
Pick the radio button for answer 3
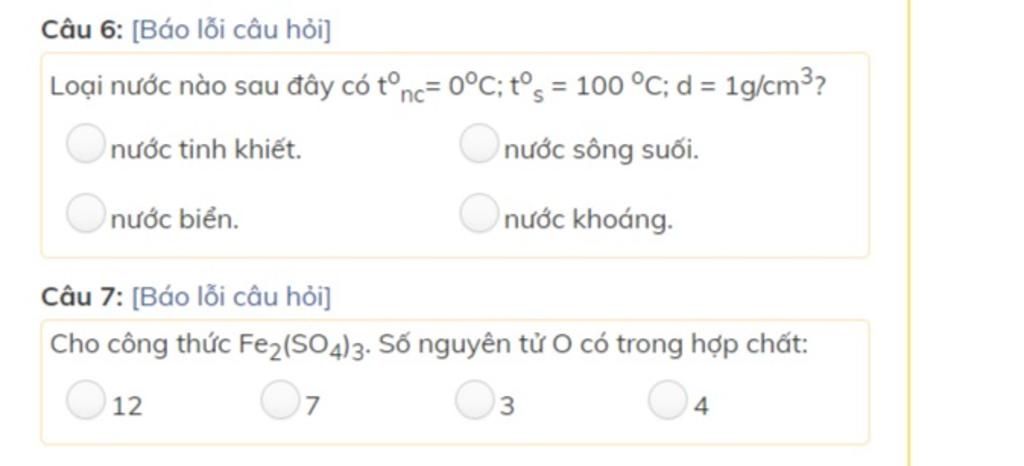[474, 399]
